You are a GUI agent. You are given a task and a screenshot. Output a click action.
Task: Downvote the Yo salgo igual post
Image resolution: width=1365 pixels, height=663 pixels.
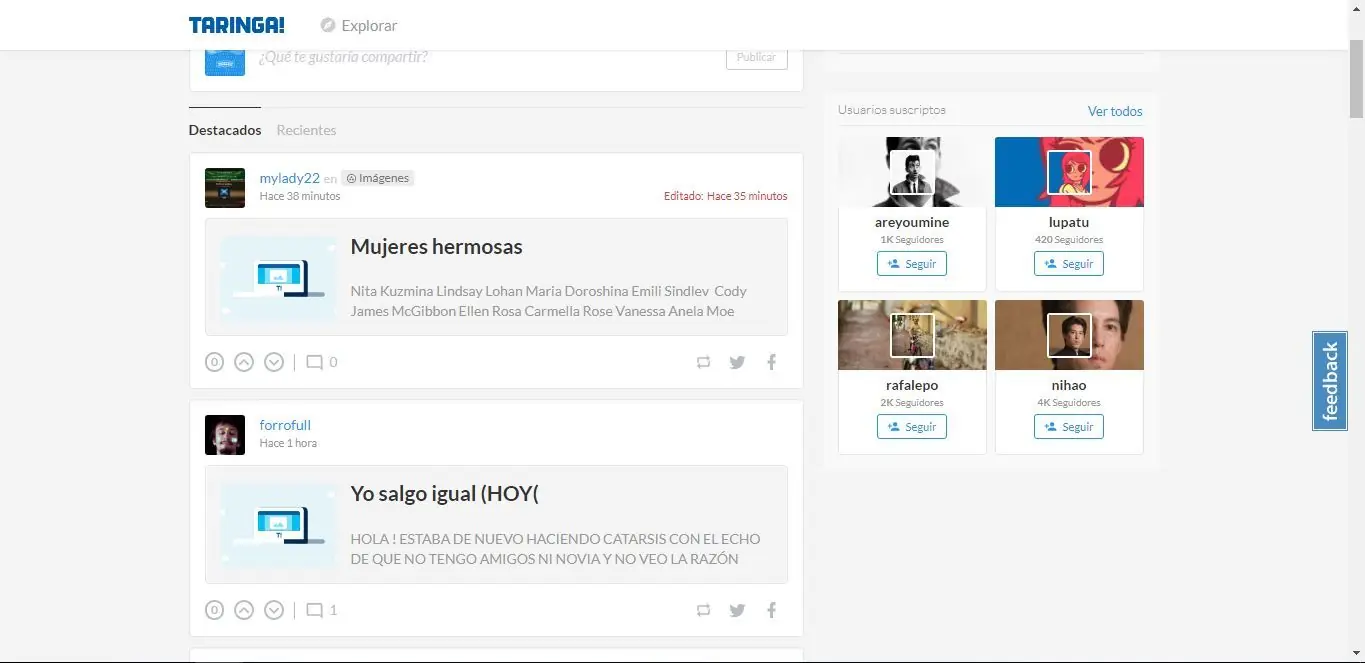(274, 610)
